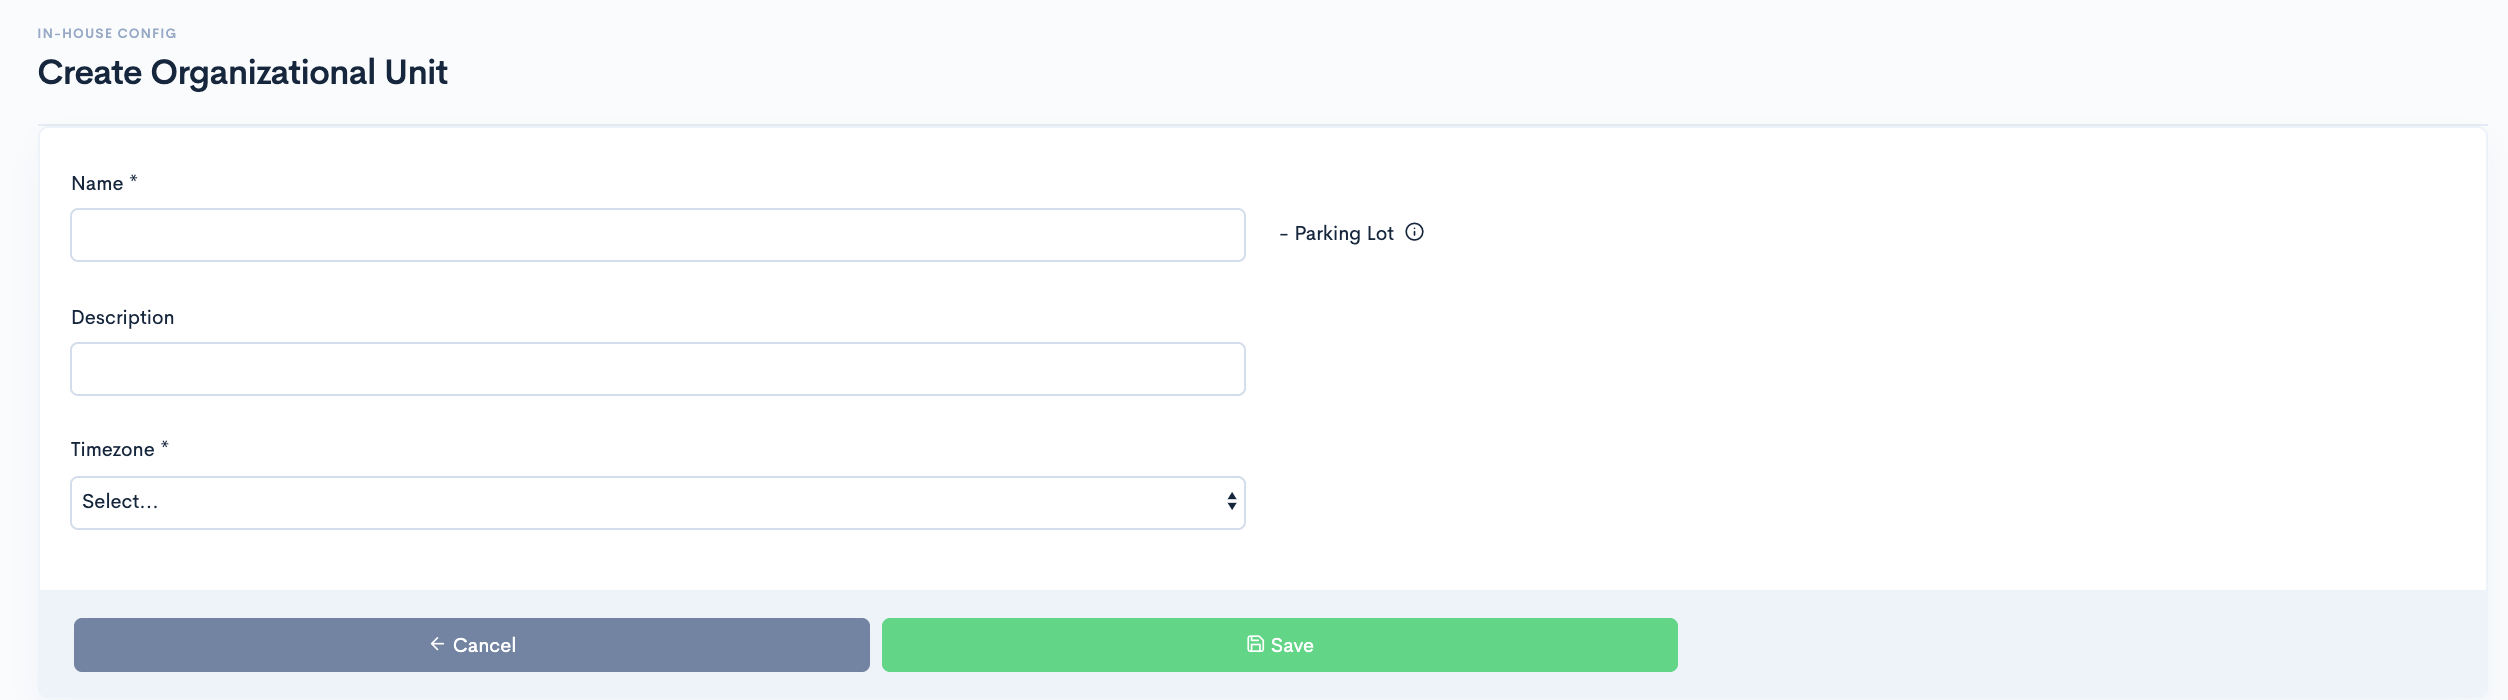Focus the Name input field

point(657,235)
